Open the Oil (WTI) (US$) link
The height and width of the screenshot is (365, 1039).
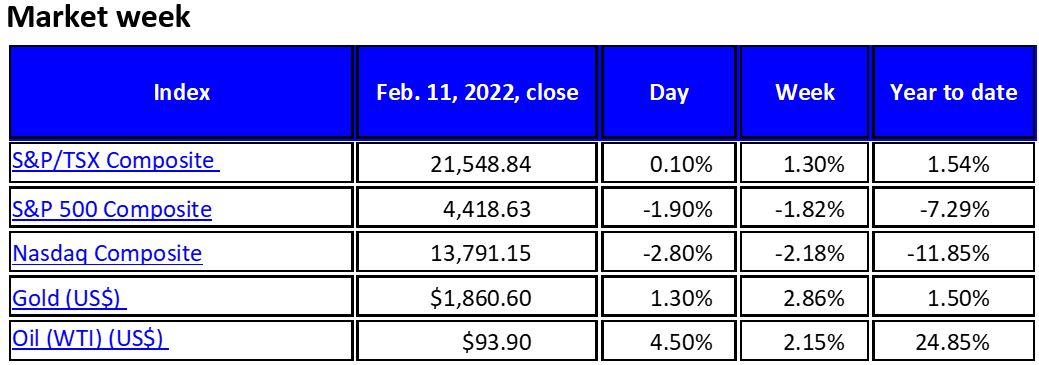pos(90,339)
